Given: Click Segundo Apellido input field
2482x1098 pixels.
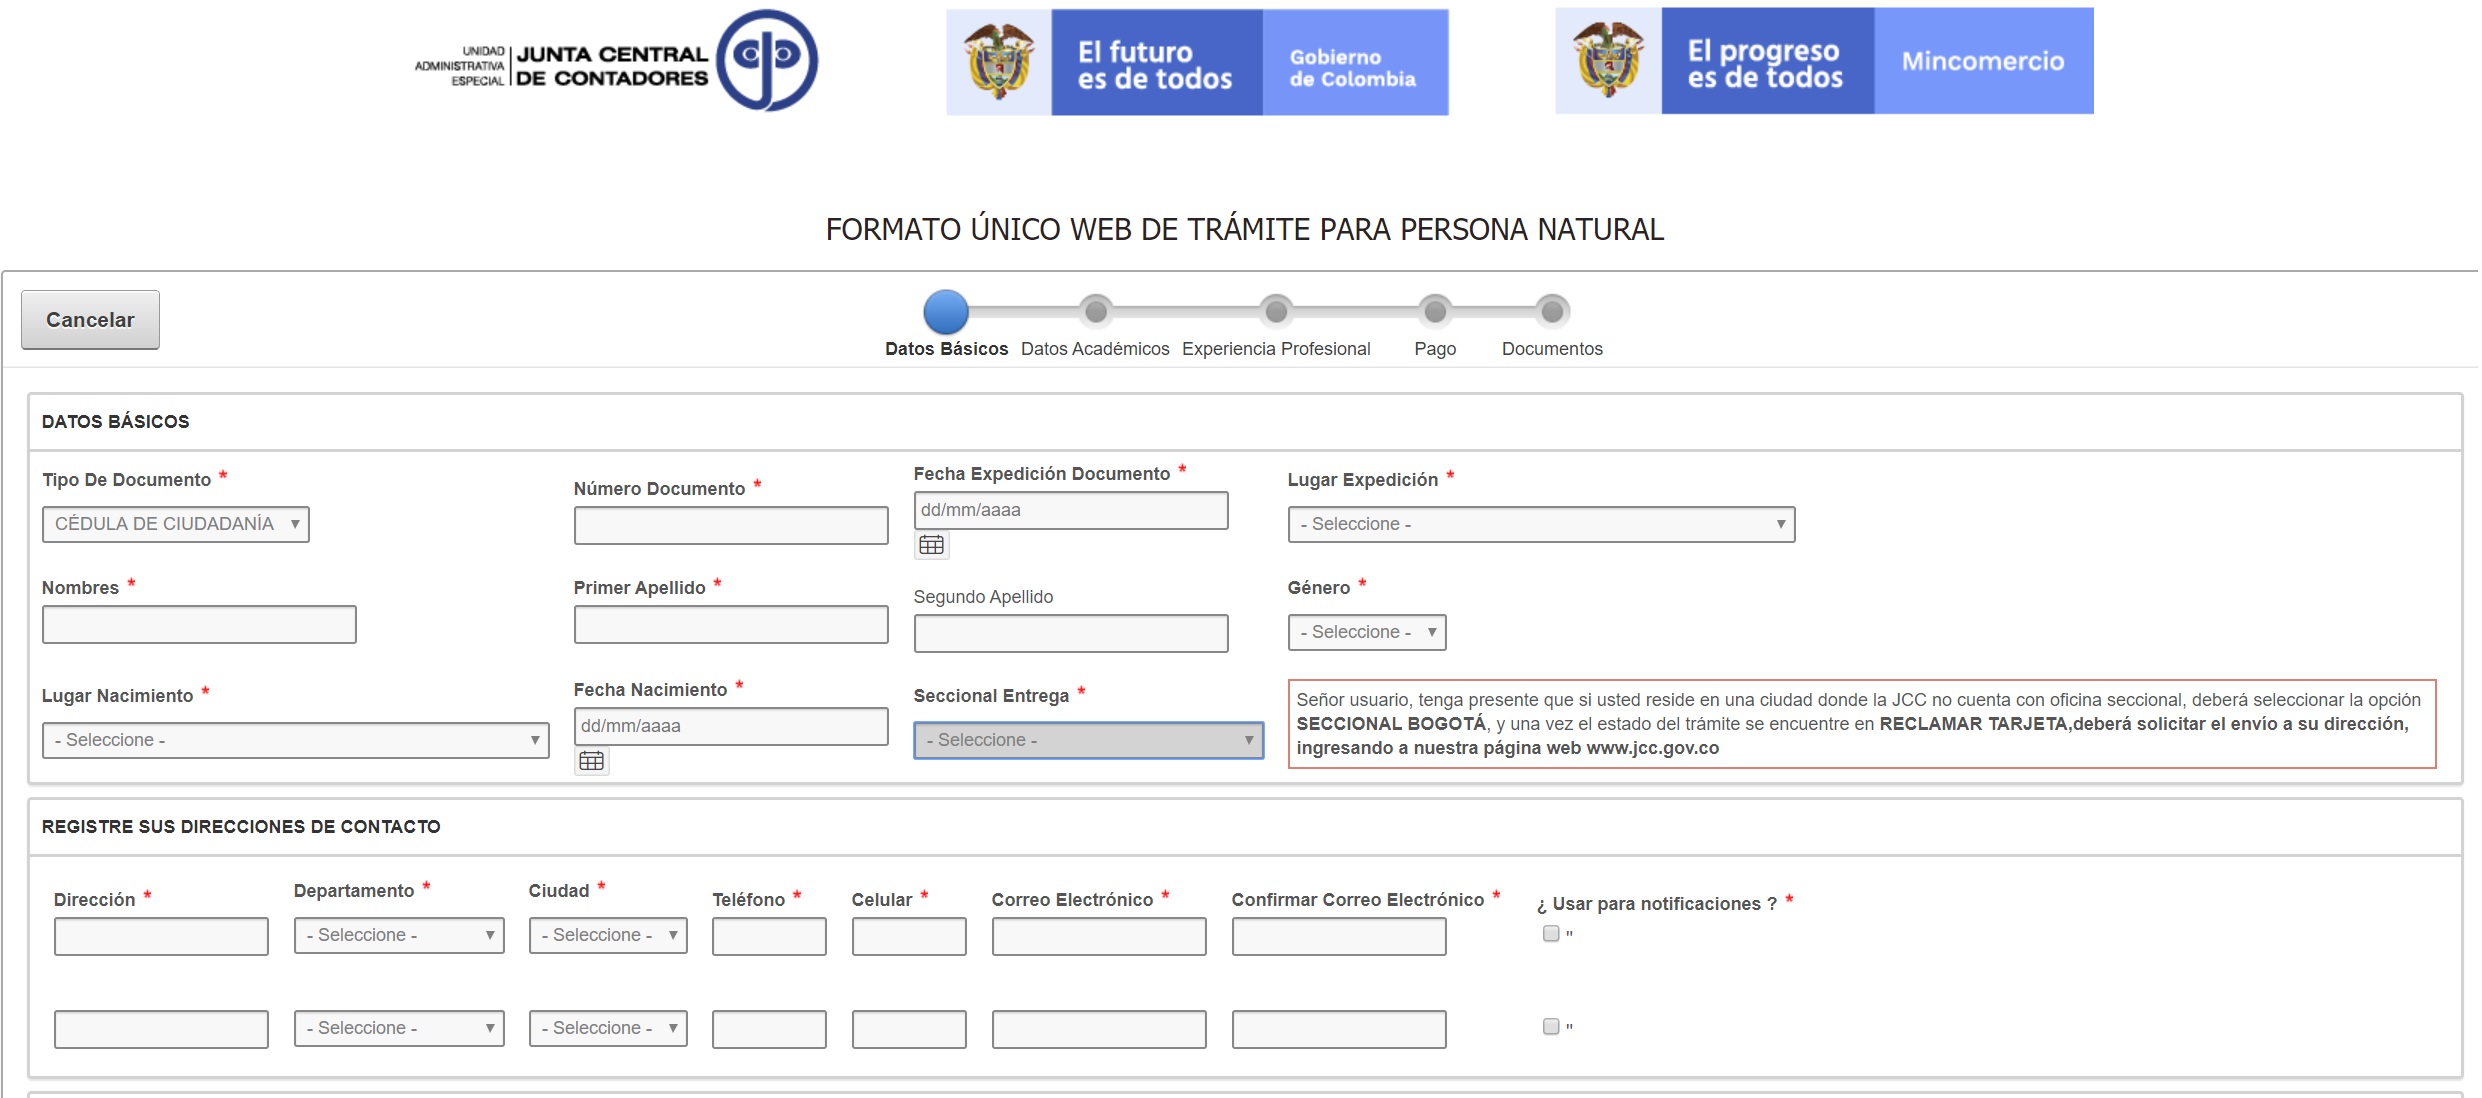Looking at the screenshot, I should pos(1071,633).
